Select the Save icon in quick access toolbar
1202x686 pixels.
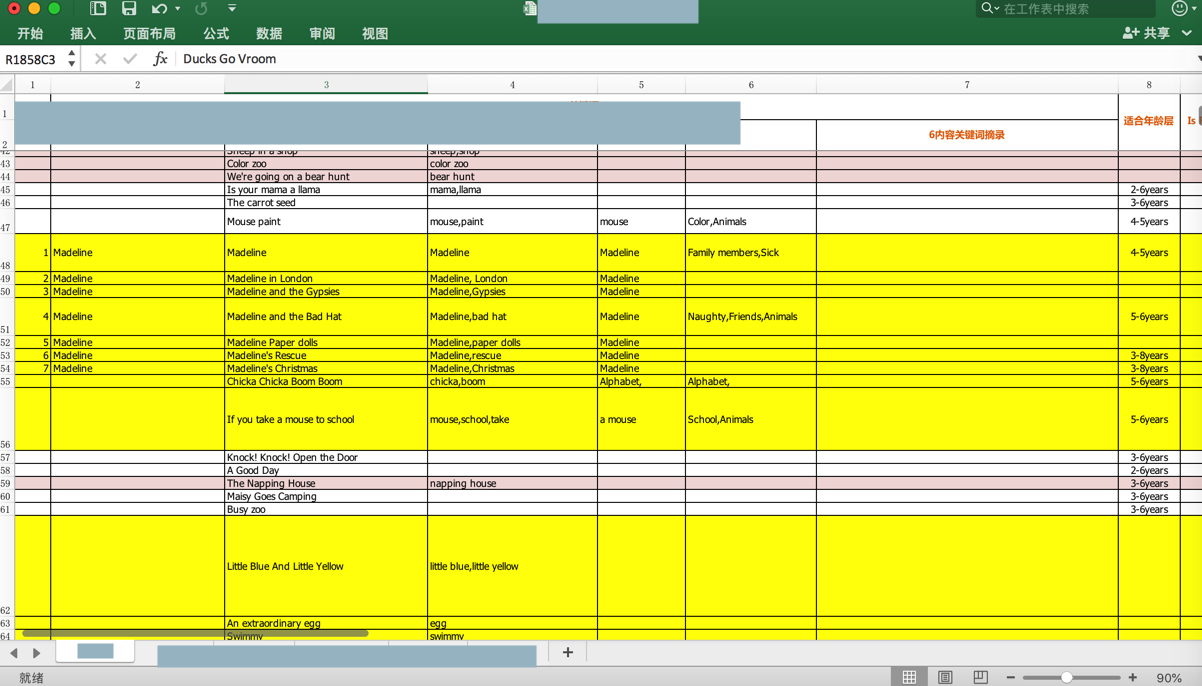point(129,8)
